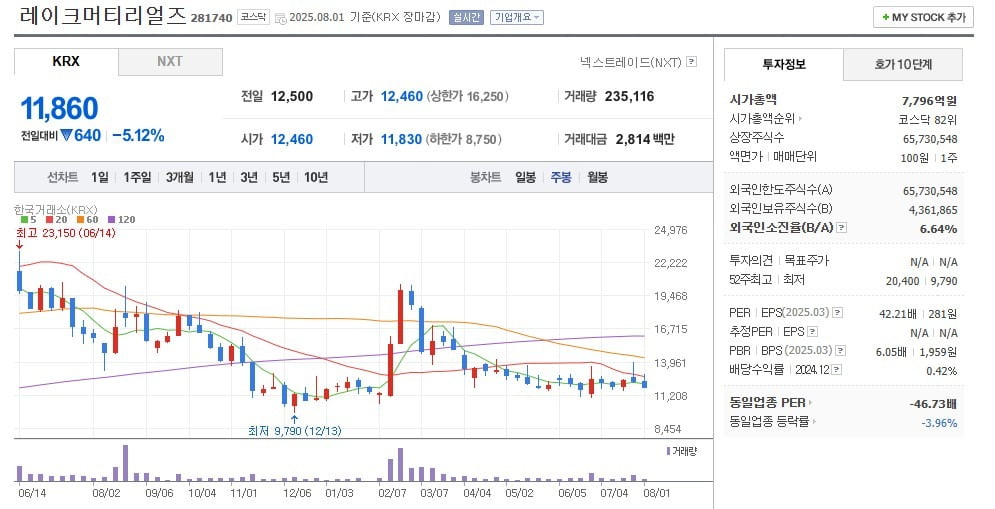995x509 pixels.
Task: Switch to the 일봉 candle chart
Action: pos(525,177)
